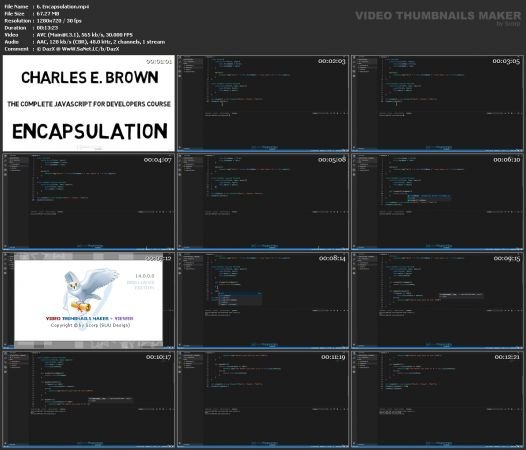Click the File Name line in header
Image resolution: width=526 pixels, height=450 pixels.
[47, 6]
